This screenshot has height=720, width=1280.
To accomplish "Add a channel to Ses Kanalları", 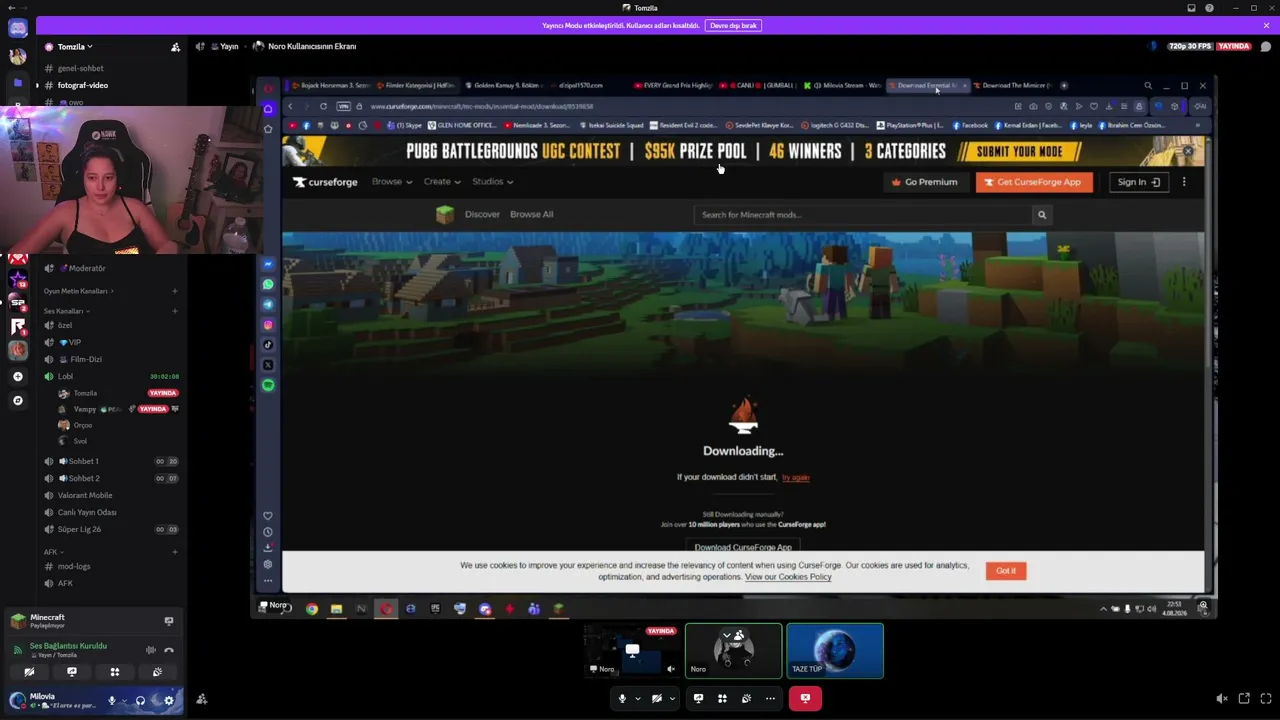I will pyautogui.click(x=174, y=311).
